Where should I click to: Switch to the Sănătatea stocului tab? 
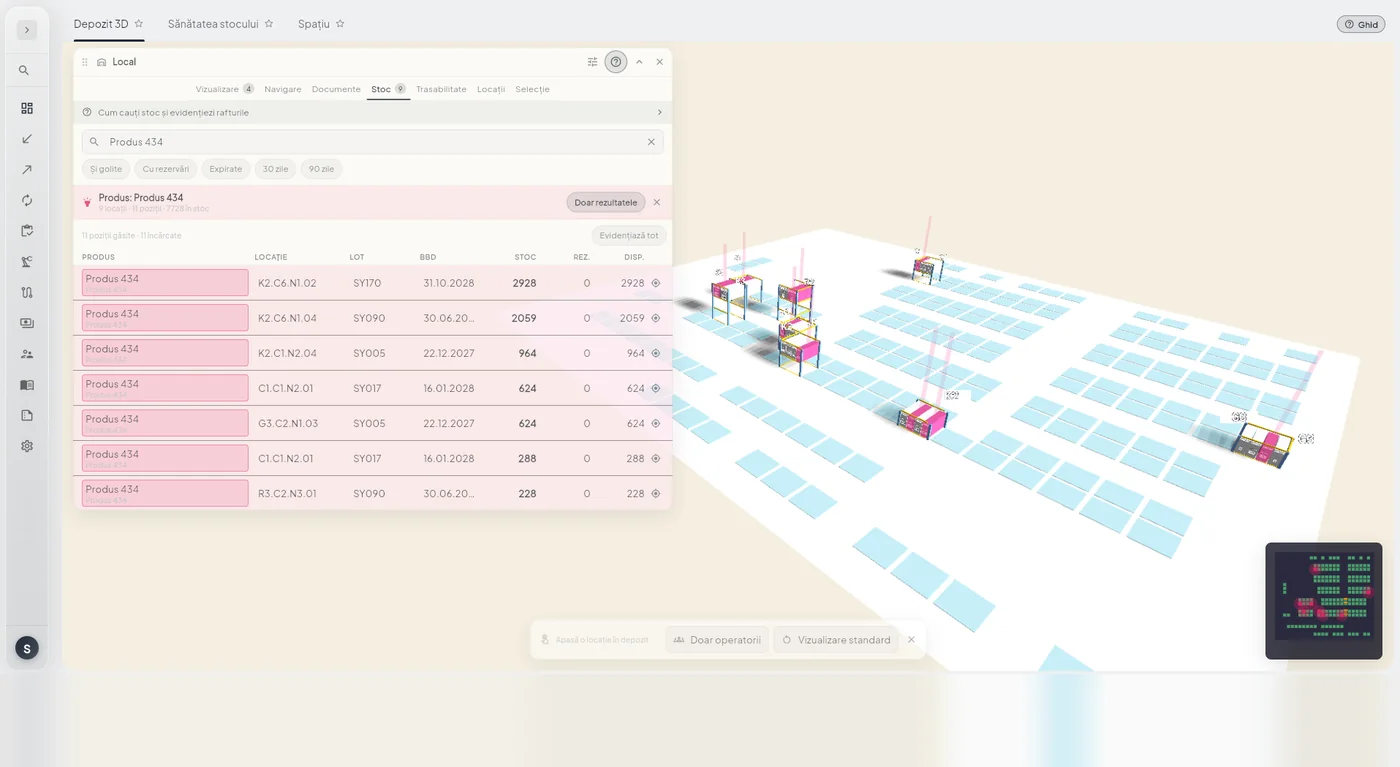point(213,24)
